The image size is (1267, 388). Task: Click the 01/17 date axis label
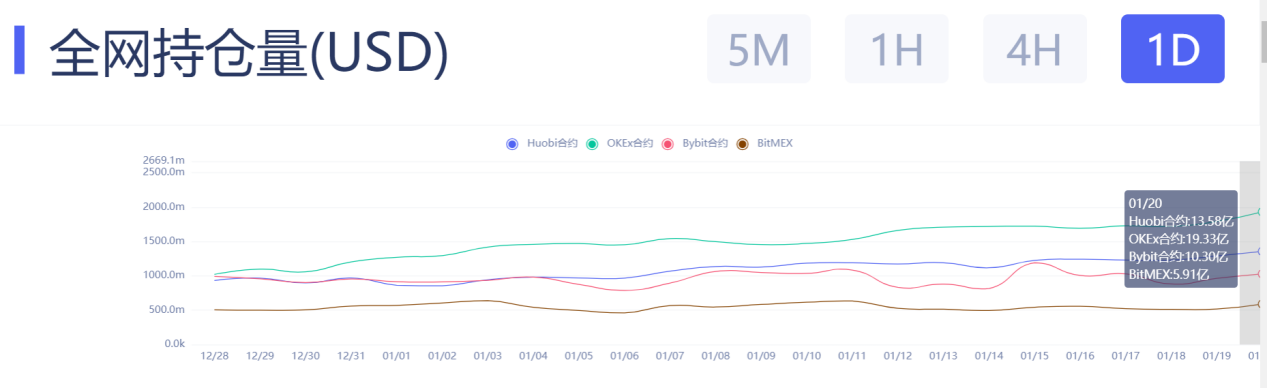pyautogui.click(x=1125, y=356)
